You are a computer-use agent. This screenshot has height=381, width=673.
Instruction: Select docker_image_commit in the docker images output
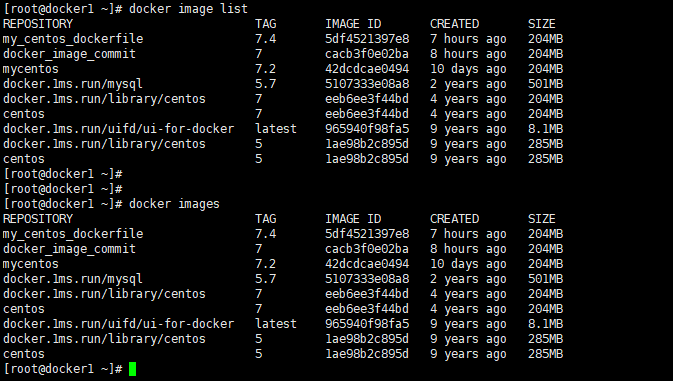coord(70,249)
